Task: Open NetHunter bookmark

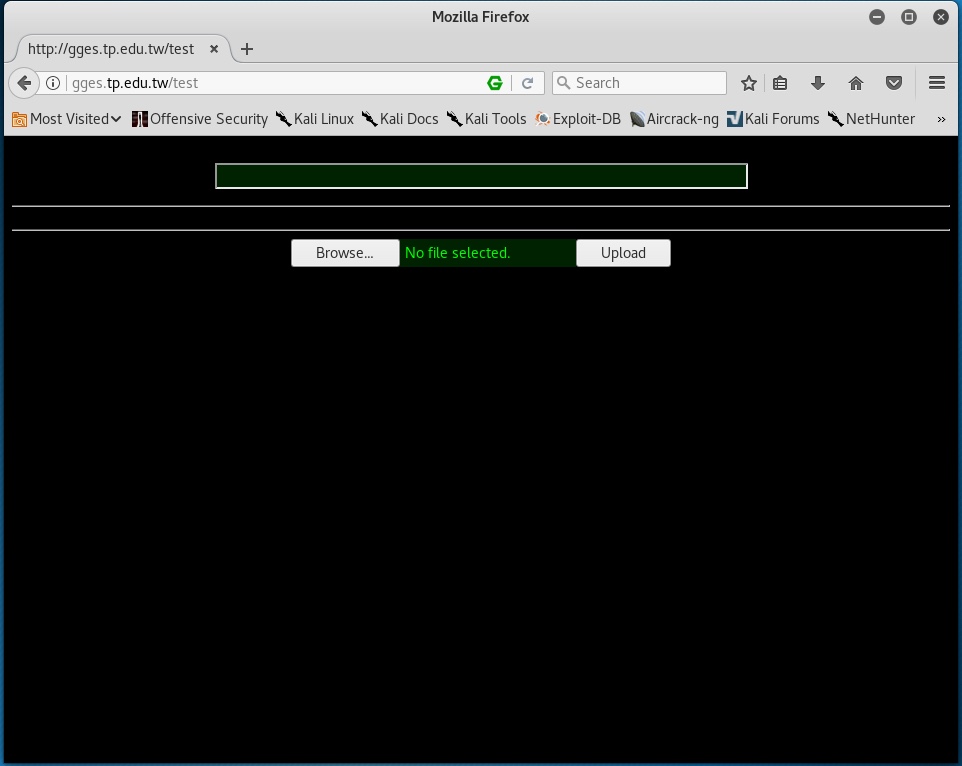Action: [x=871, y=119]
